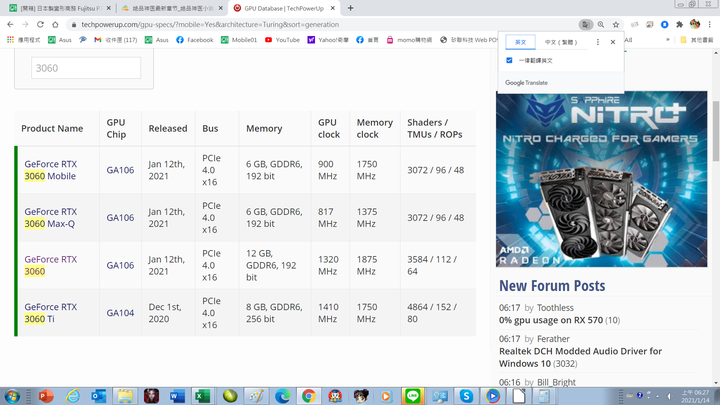This screenshot has width=720, height=405.
Task: Open PowerPoint from the taskbar
Action: (46, 396)
